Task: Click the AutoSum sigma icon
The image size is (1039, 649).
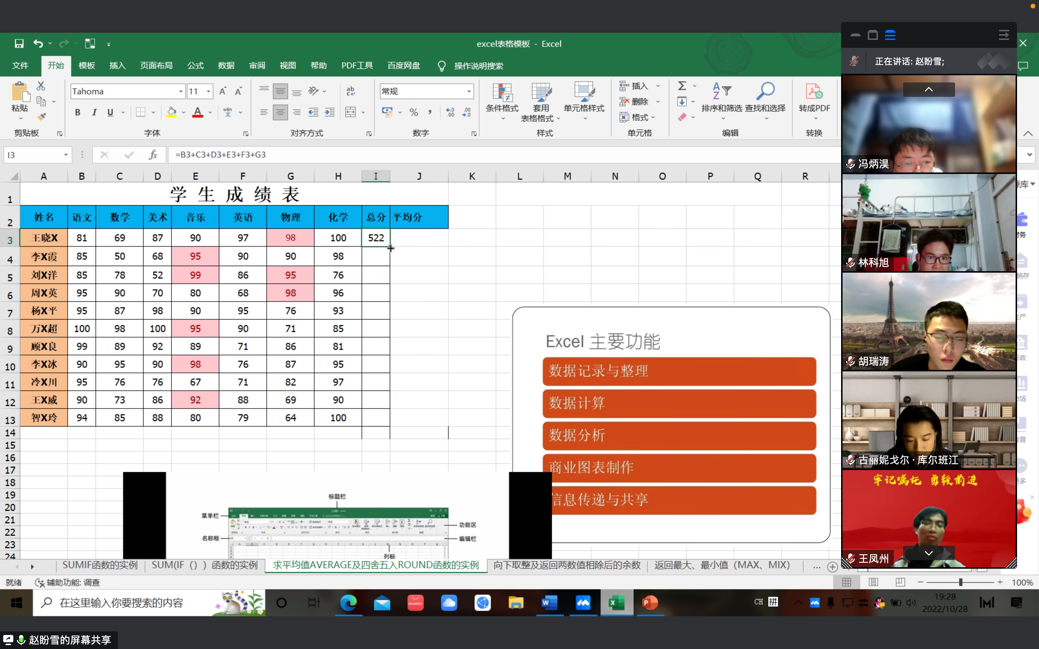Action: point(682,86)
